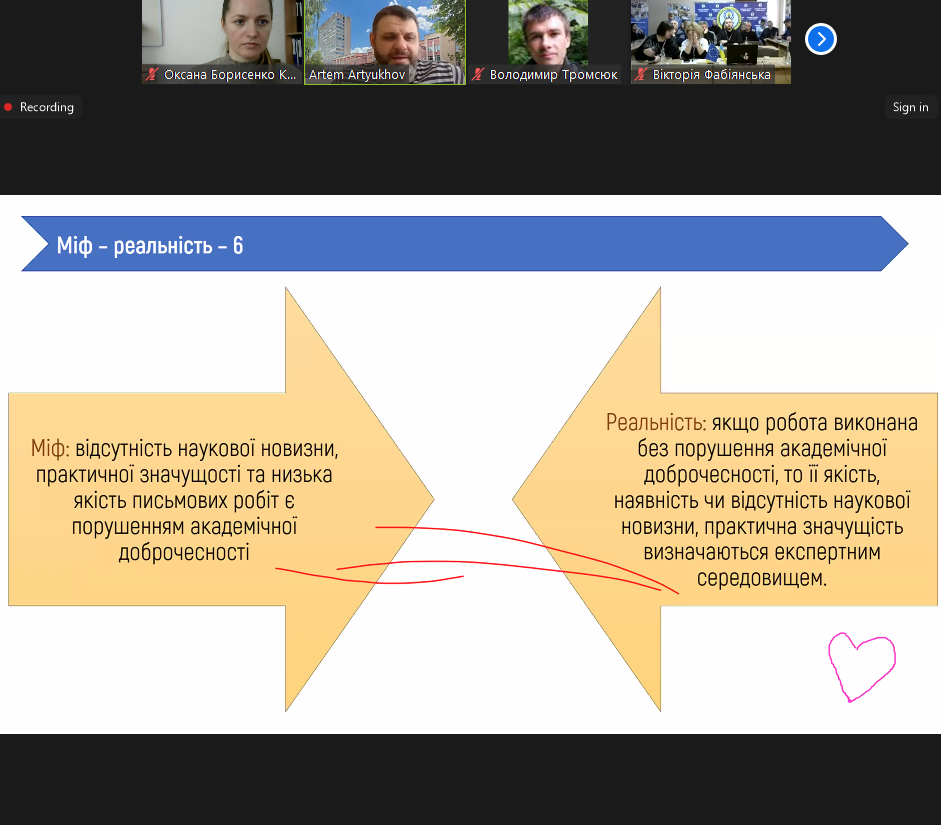Click muted mic icon beside Вікторія Фабіянська
This screenshot has height=825, width=941.
pyautogui.click(x=642, y=75)
